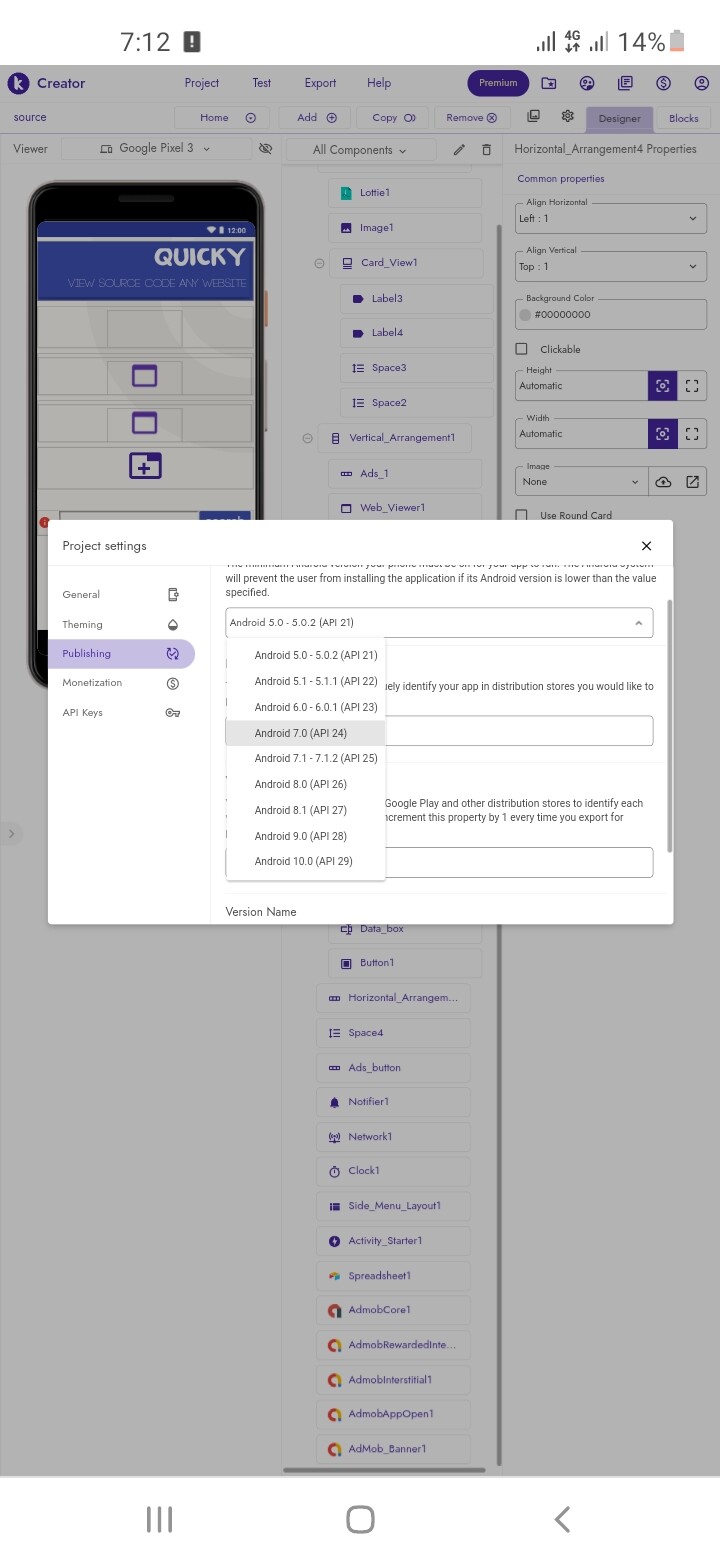Click the Kodular Creator logo icon
Image resolution: width=720 pixels, height=1560 pixels.
tap(18, 83)
